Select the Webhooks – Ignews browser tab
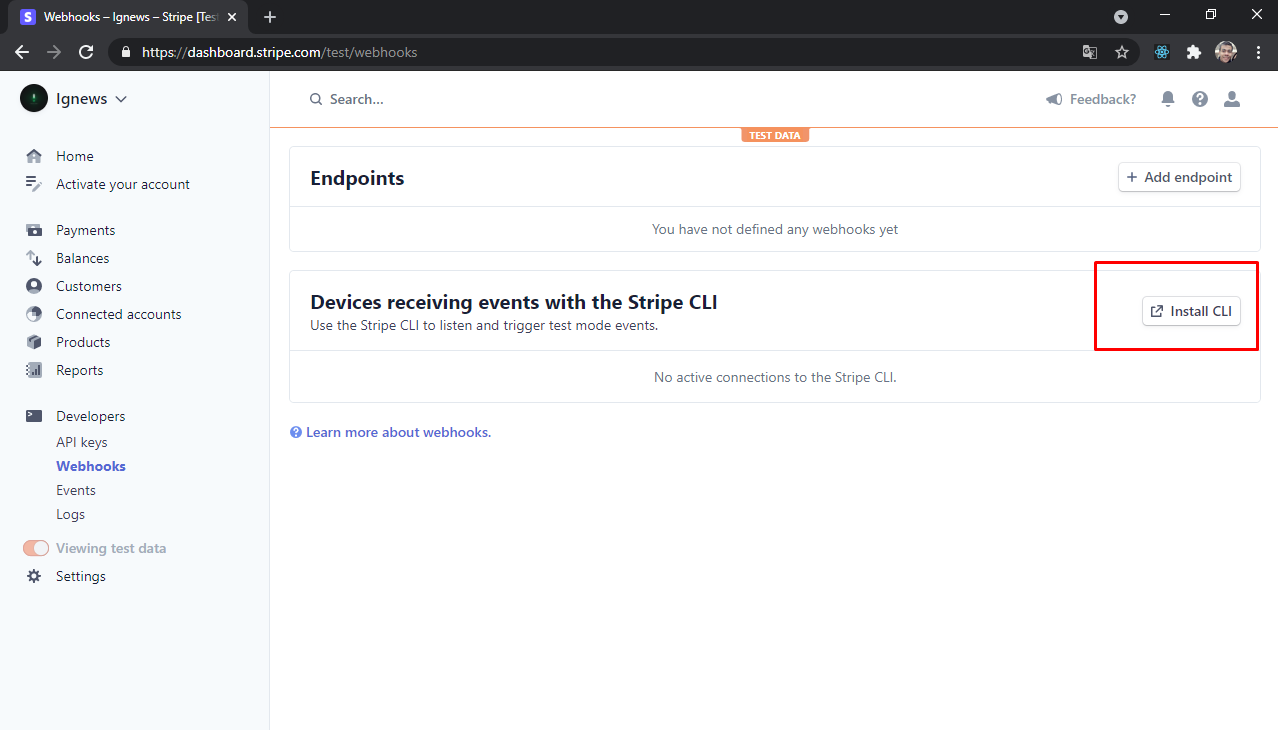The image size is (1278, 730). tap(128, 17)
